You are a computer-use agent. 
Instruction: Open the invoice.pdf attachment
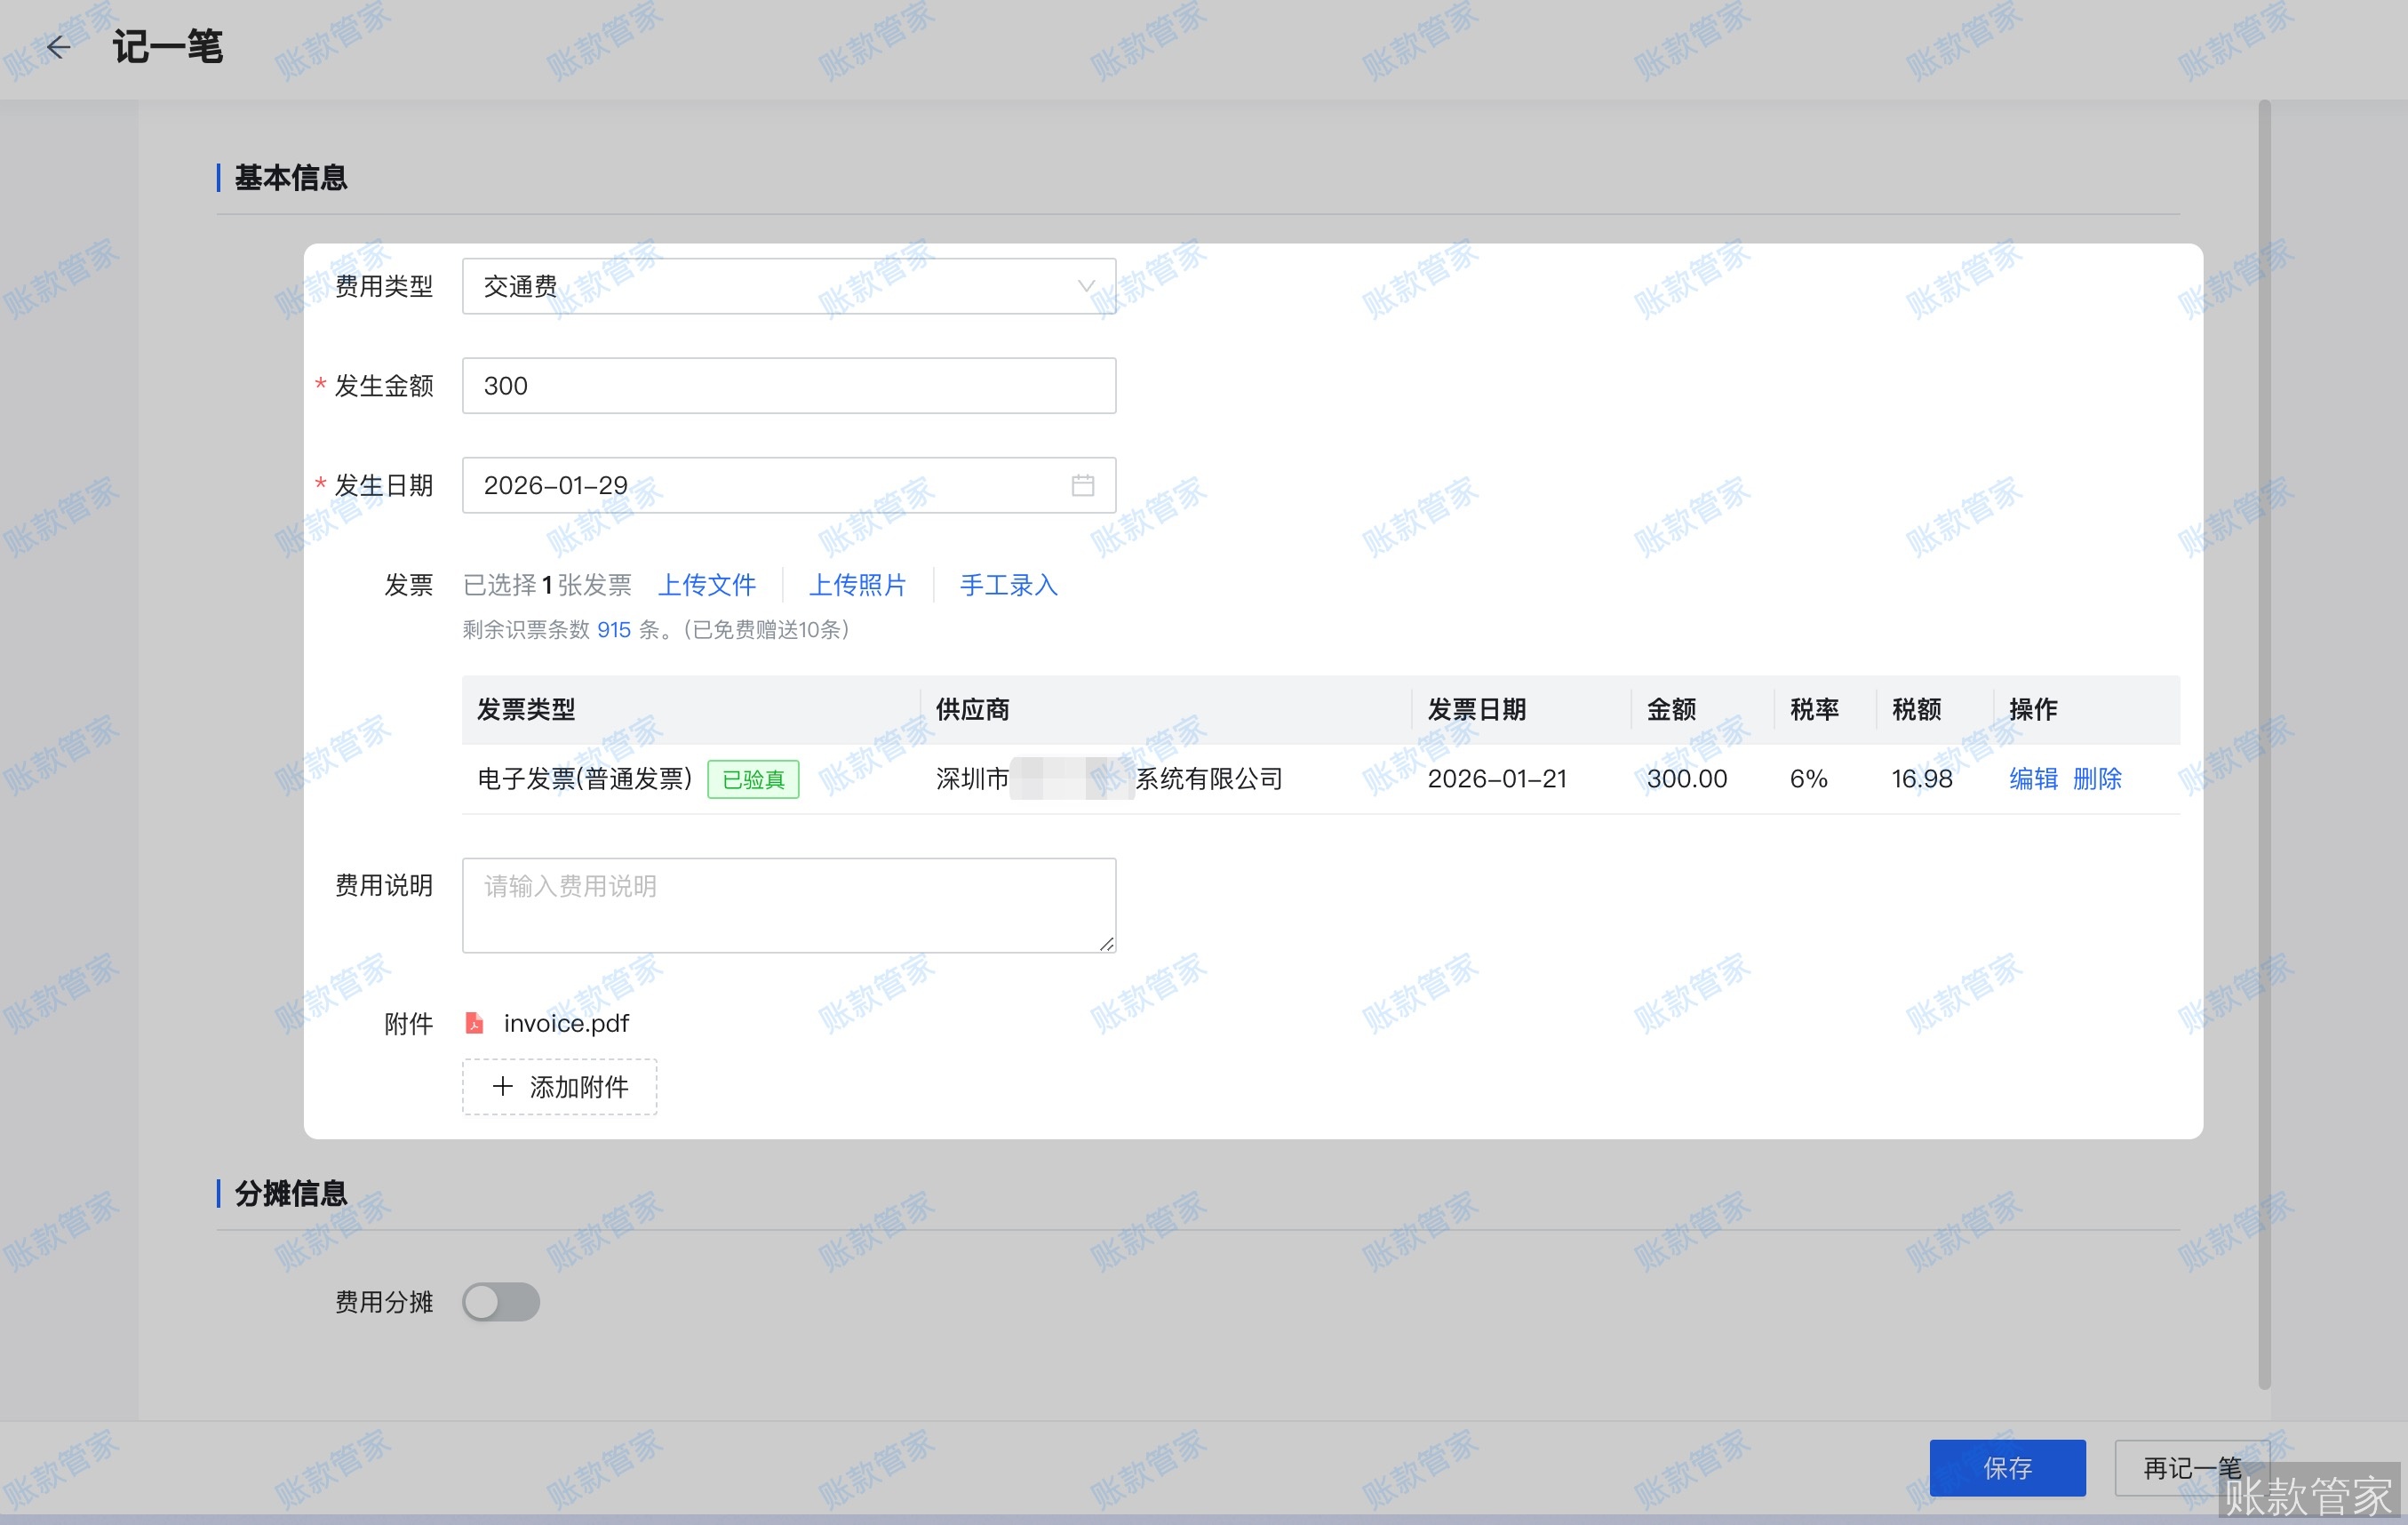click(x=566, y=1023)
